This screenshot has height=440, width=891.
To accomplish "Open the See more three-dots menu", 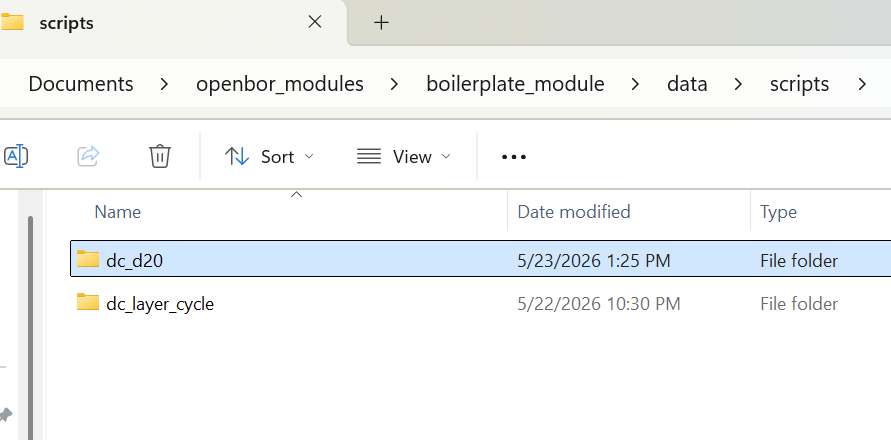I will pyautogui.click(x=514, y=156).
